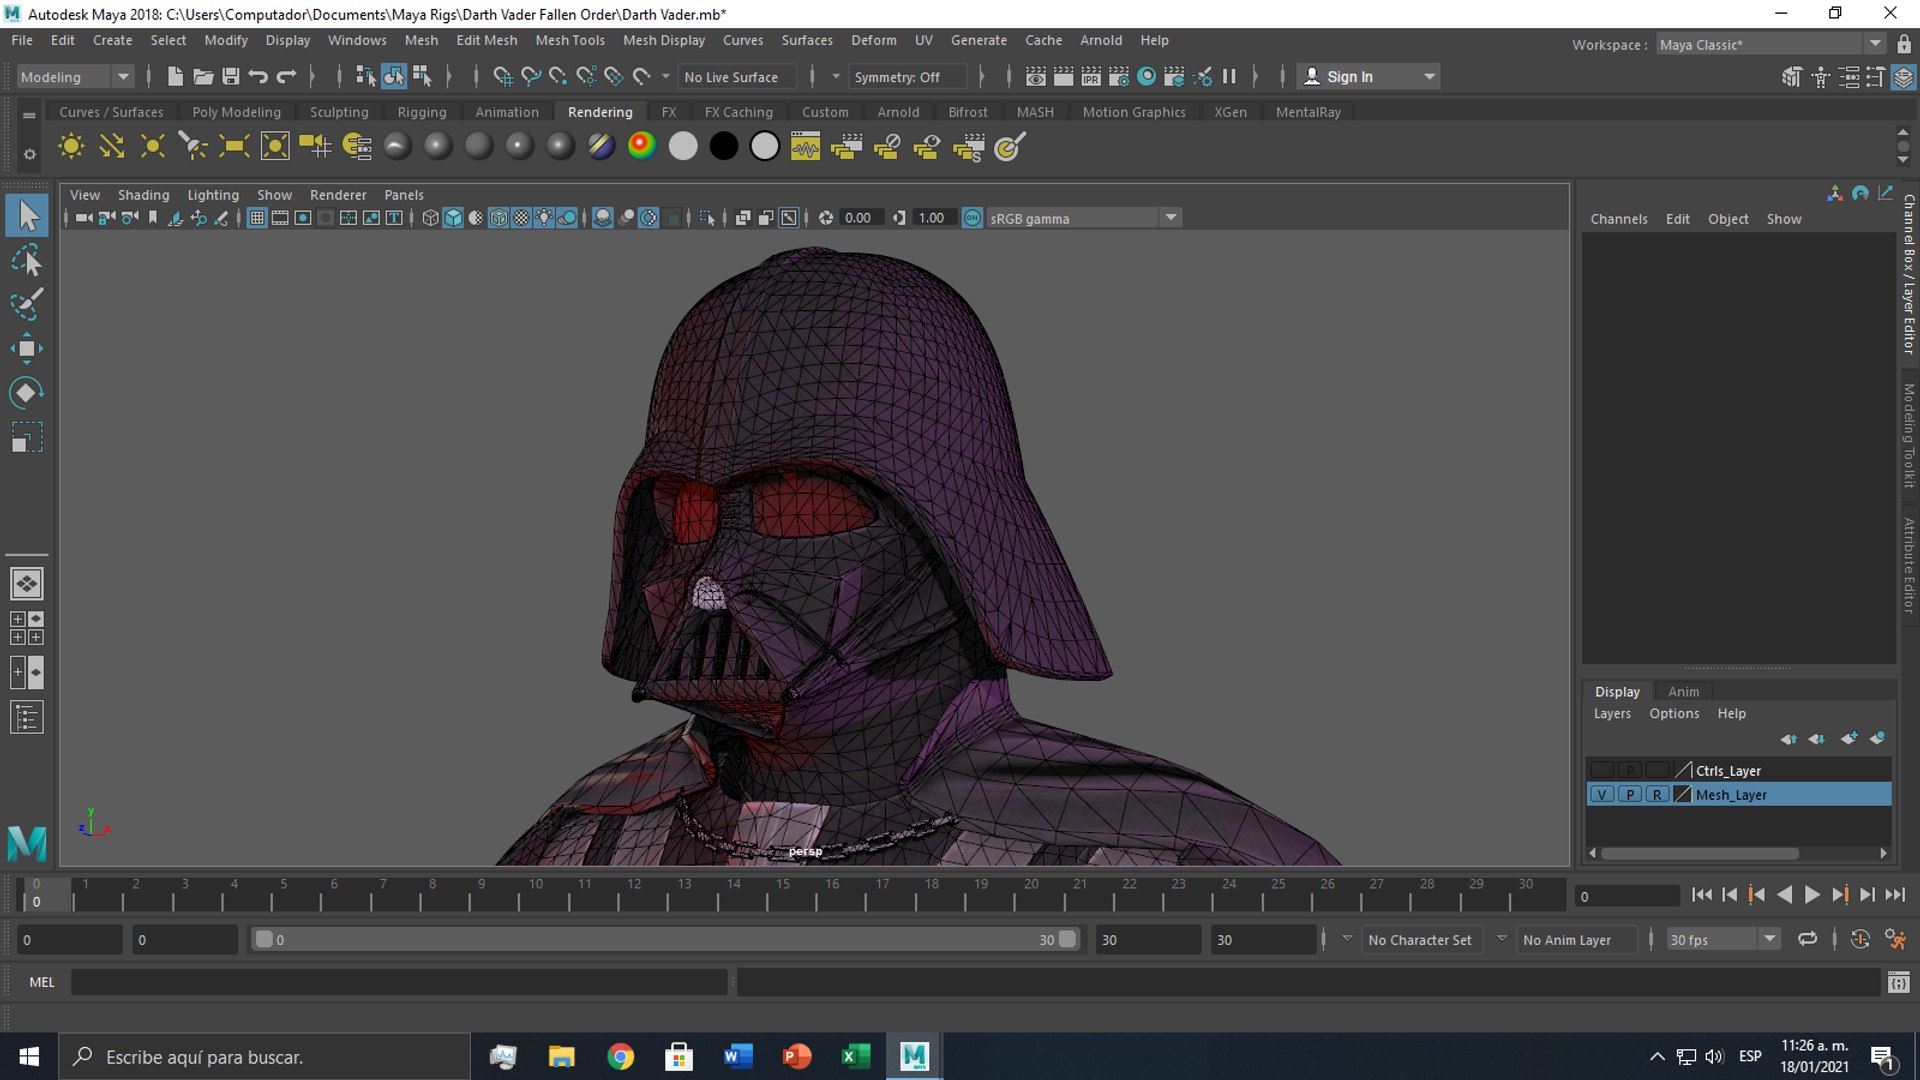1920x1080 pixels.
Task: Switch to single-pane layout
Action: tap(27, 583)
